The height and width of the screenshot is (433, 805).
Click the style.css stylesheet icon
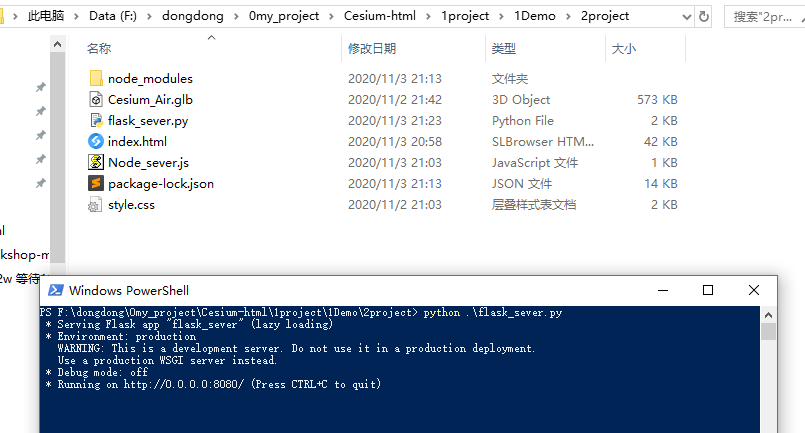96,204
